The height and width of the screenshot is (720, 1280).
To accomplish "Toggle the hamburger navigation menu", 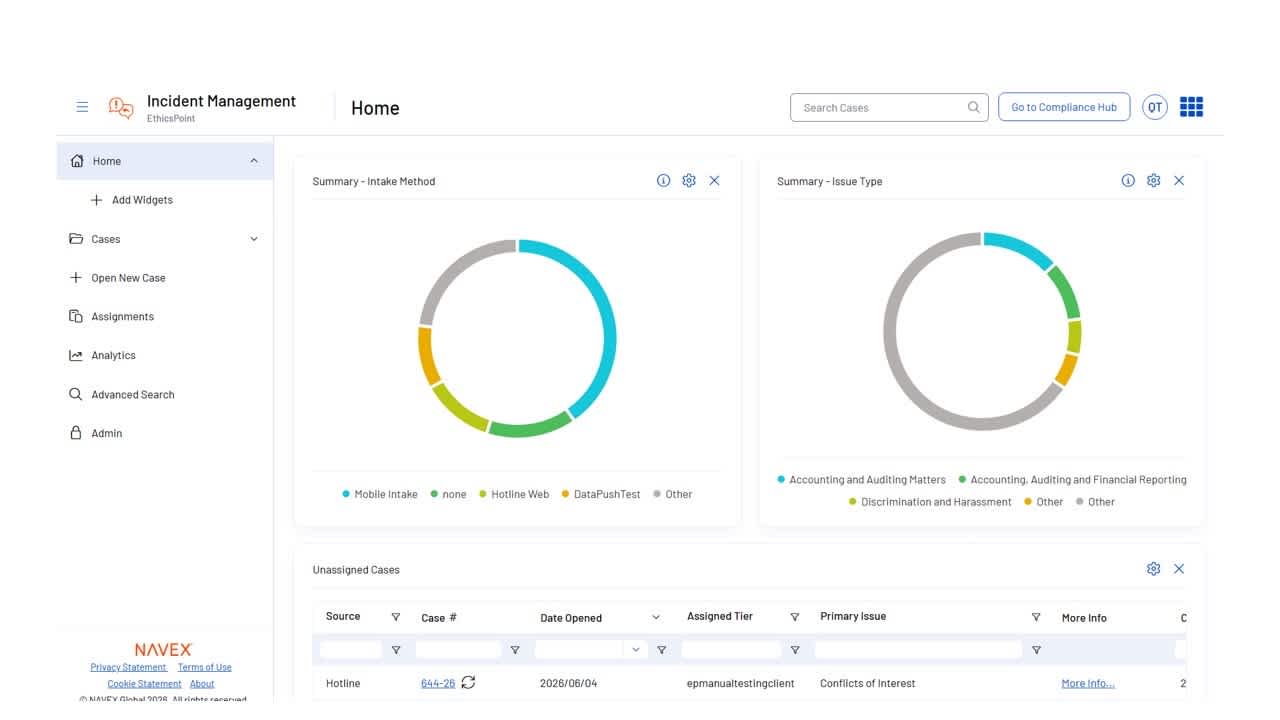I will pos(82,107).
